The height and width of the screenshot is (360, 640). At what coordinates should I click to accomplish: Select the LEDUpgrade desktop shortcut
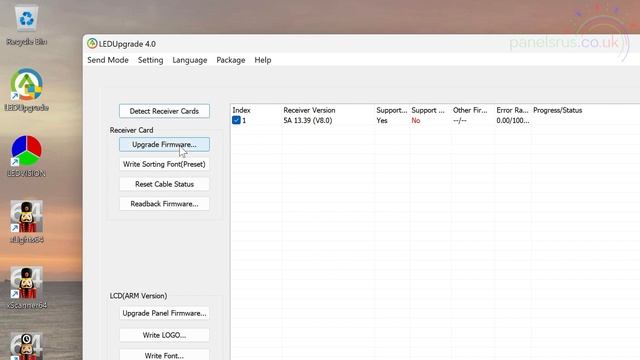coord(27,91)
